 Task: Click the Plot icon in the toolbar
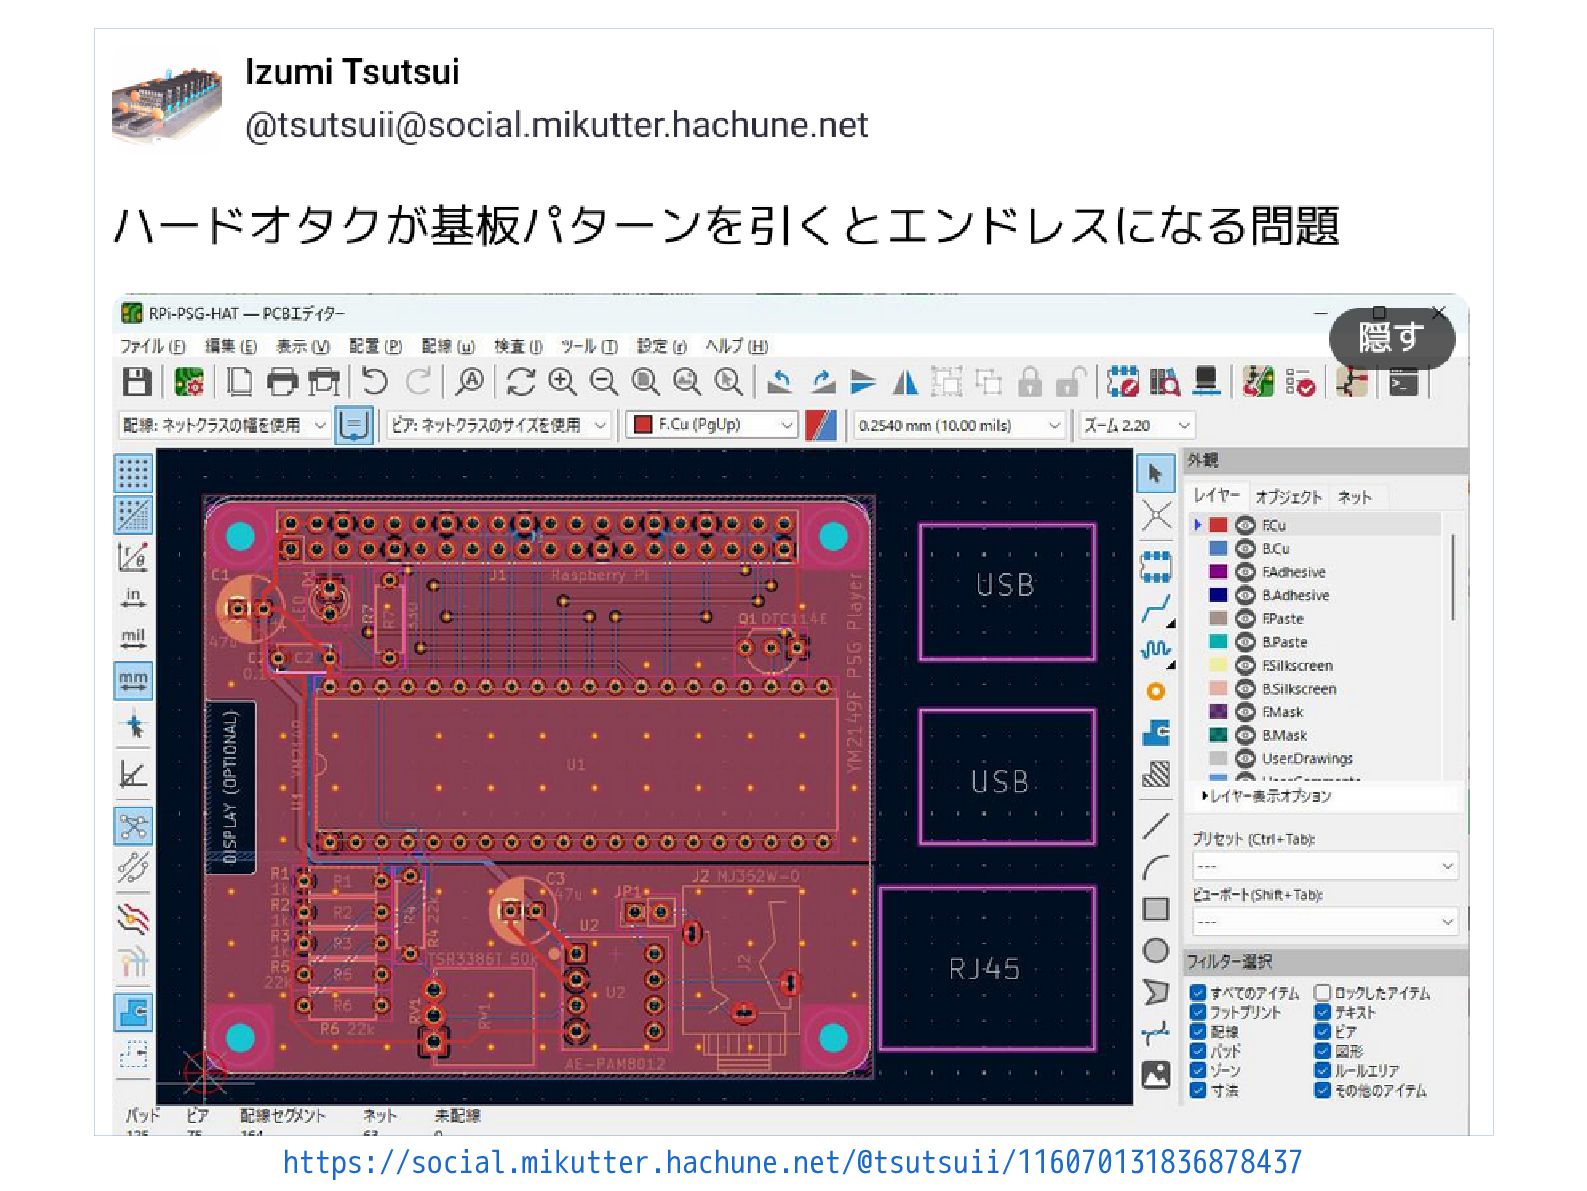[324, 382]
